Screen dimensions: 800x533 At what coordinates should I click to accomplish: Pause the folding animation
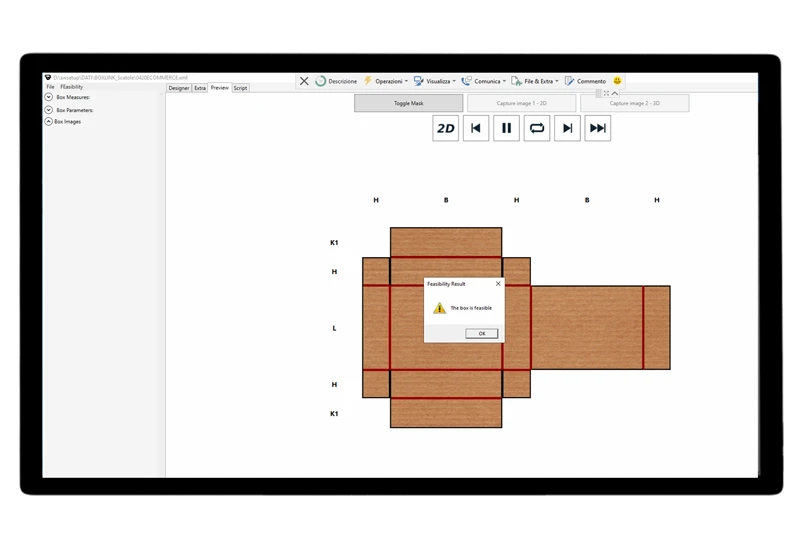(506, 128)
